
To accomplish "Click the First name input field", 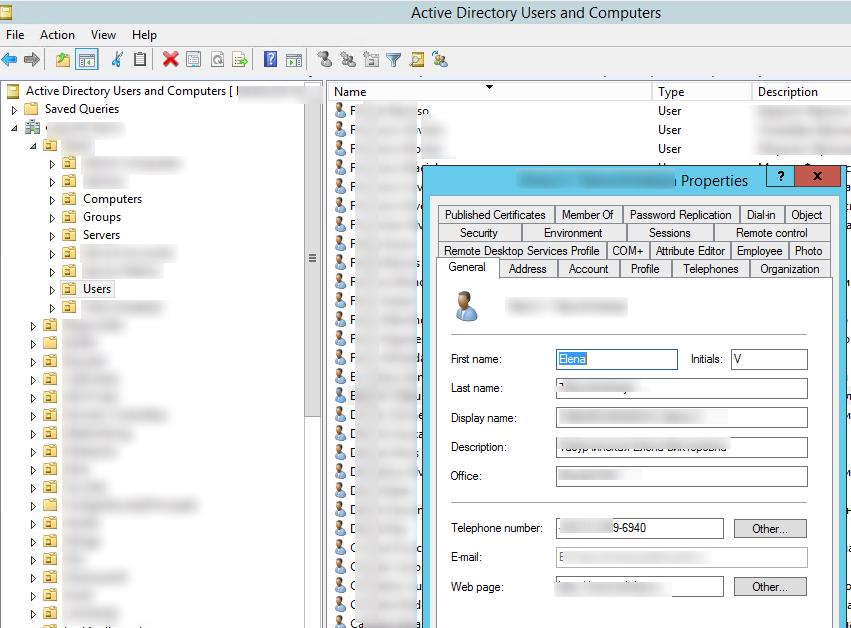I will point(616,359).
